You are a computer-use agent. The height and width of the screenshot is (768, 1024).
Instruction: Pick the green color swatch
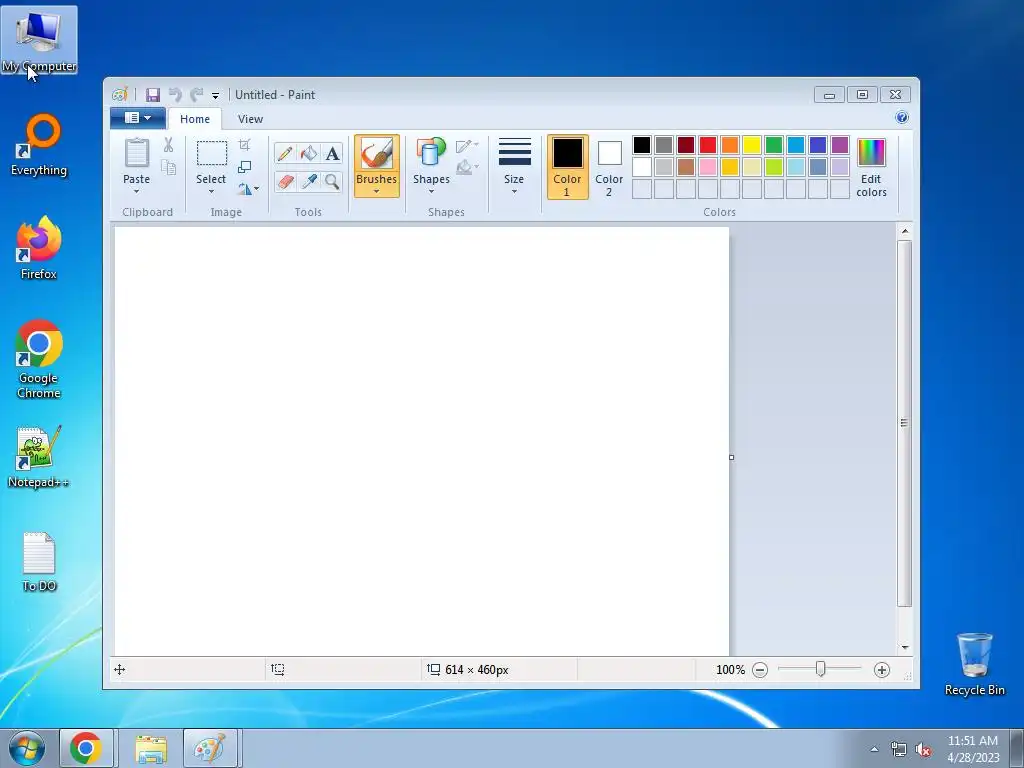pyautogui.click(x=774, y=145)
